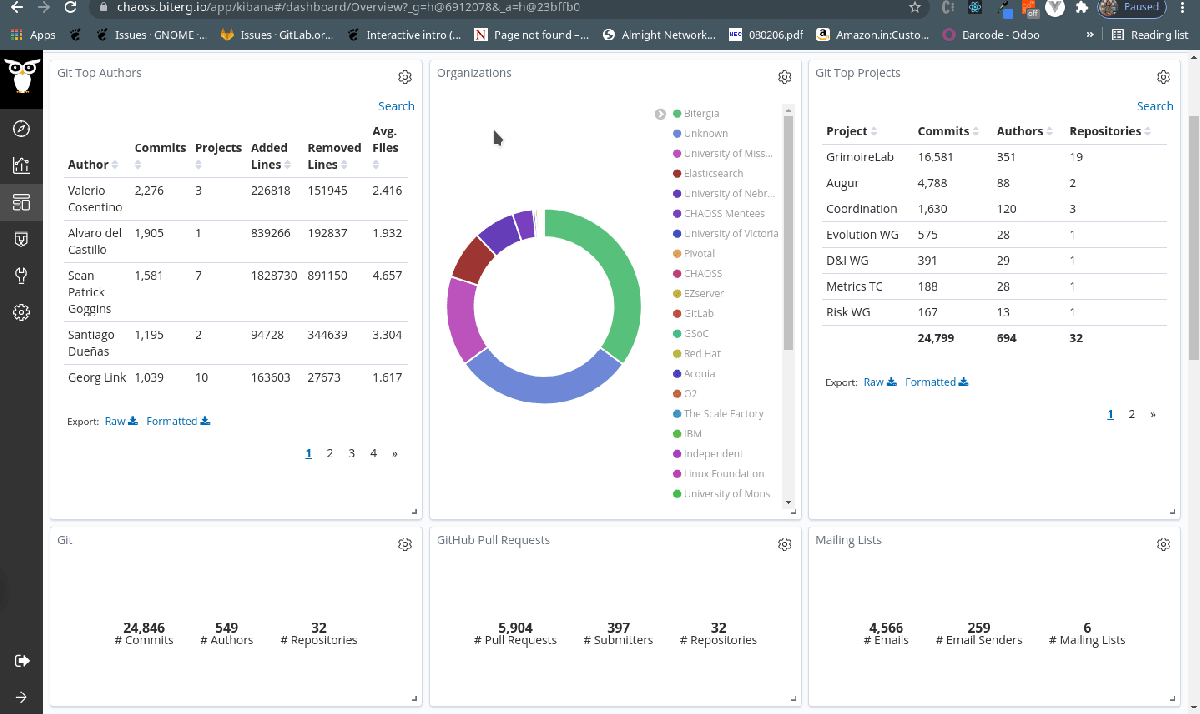The height and width of the screenshot is (714, 1200).
Task: Go to next authors page with » arrow
Action: click(x=395, y=453)
